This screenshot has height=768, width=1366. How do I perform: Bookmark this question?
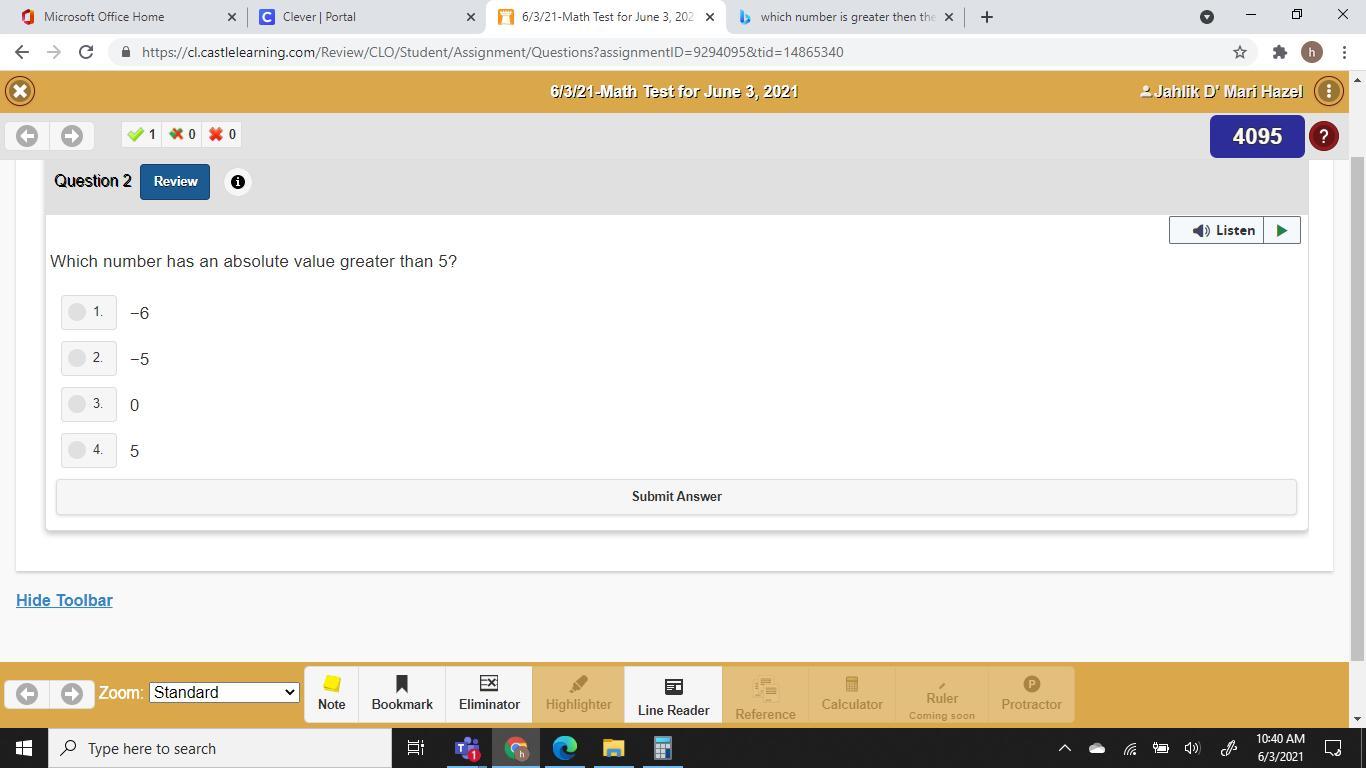[x=402, y=693]
